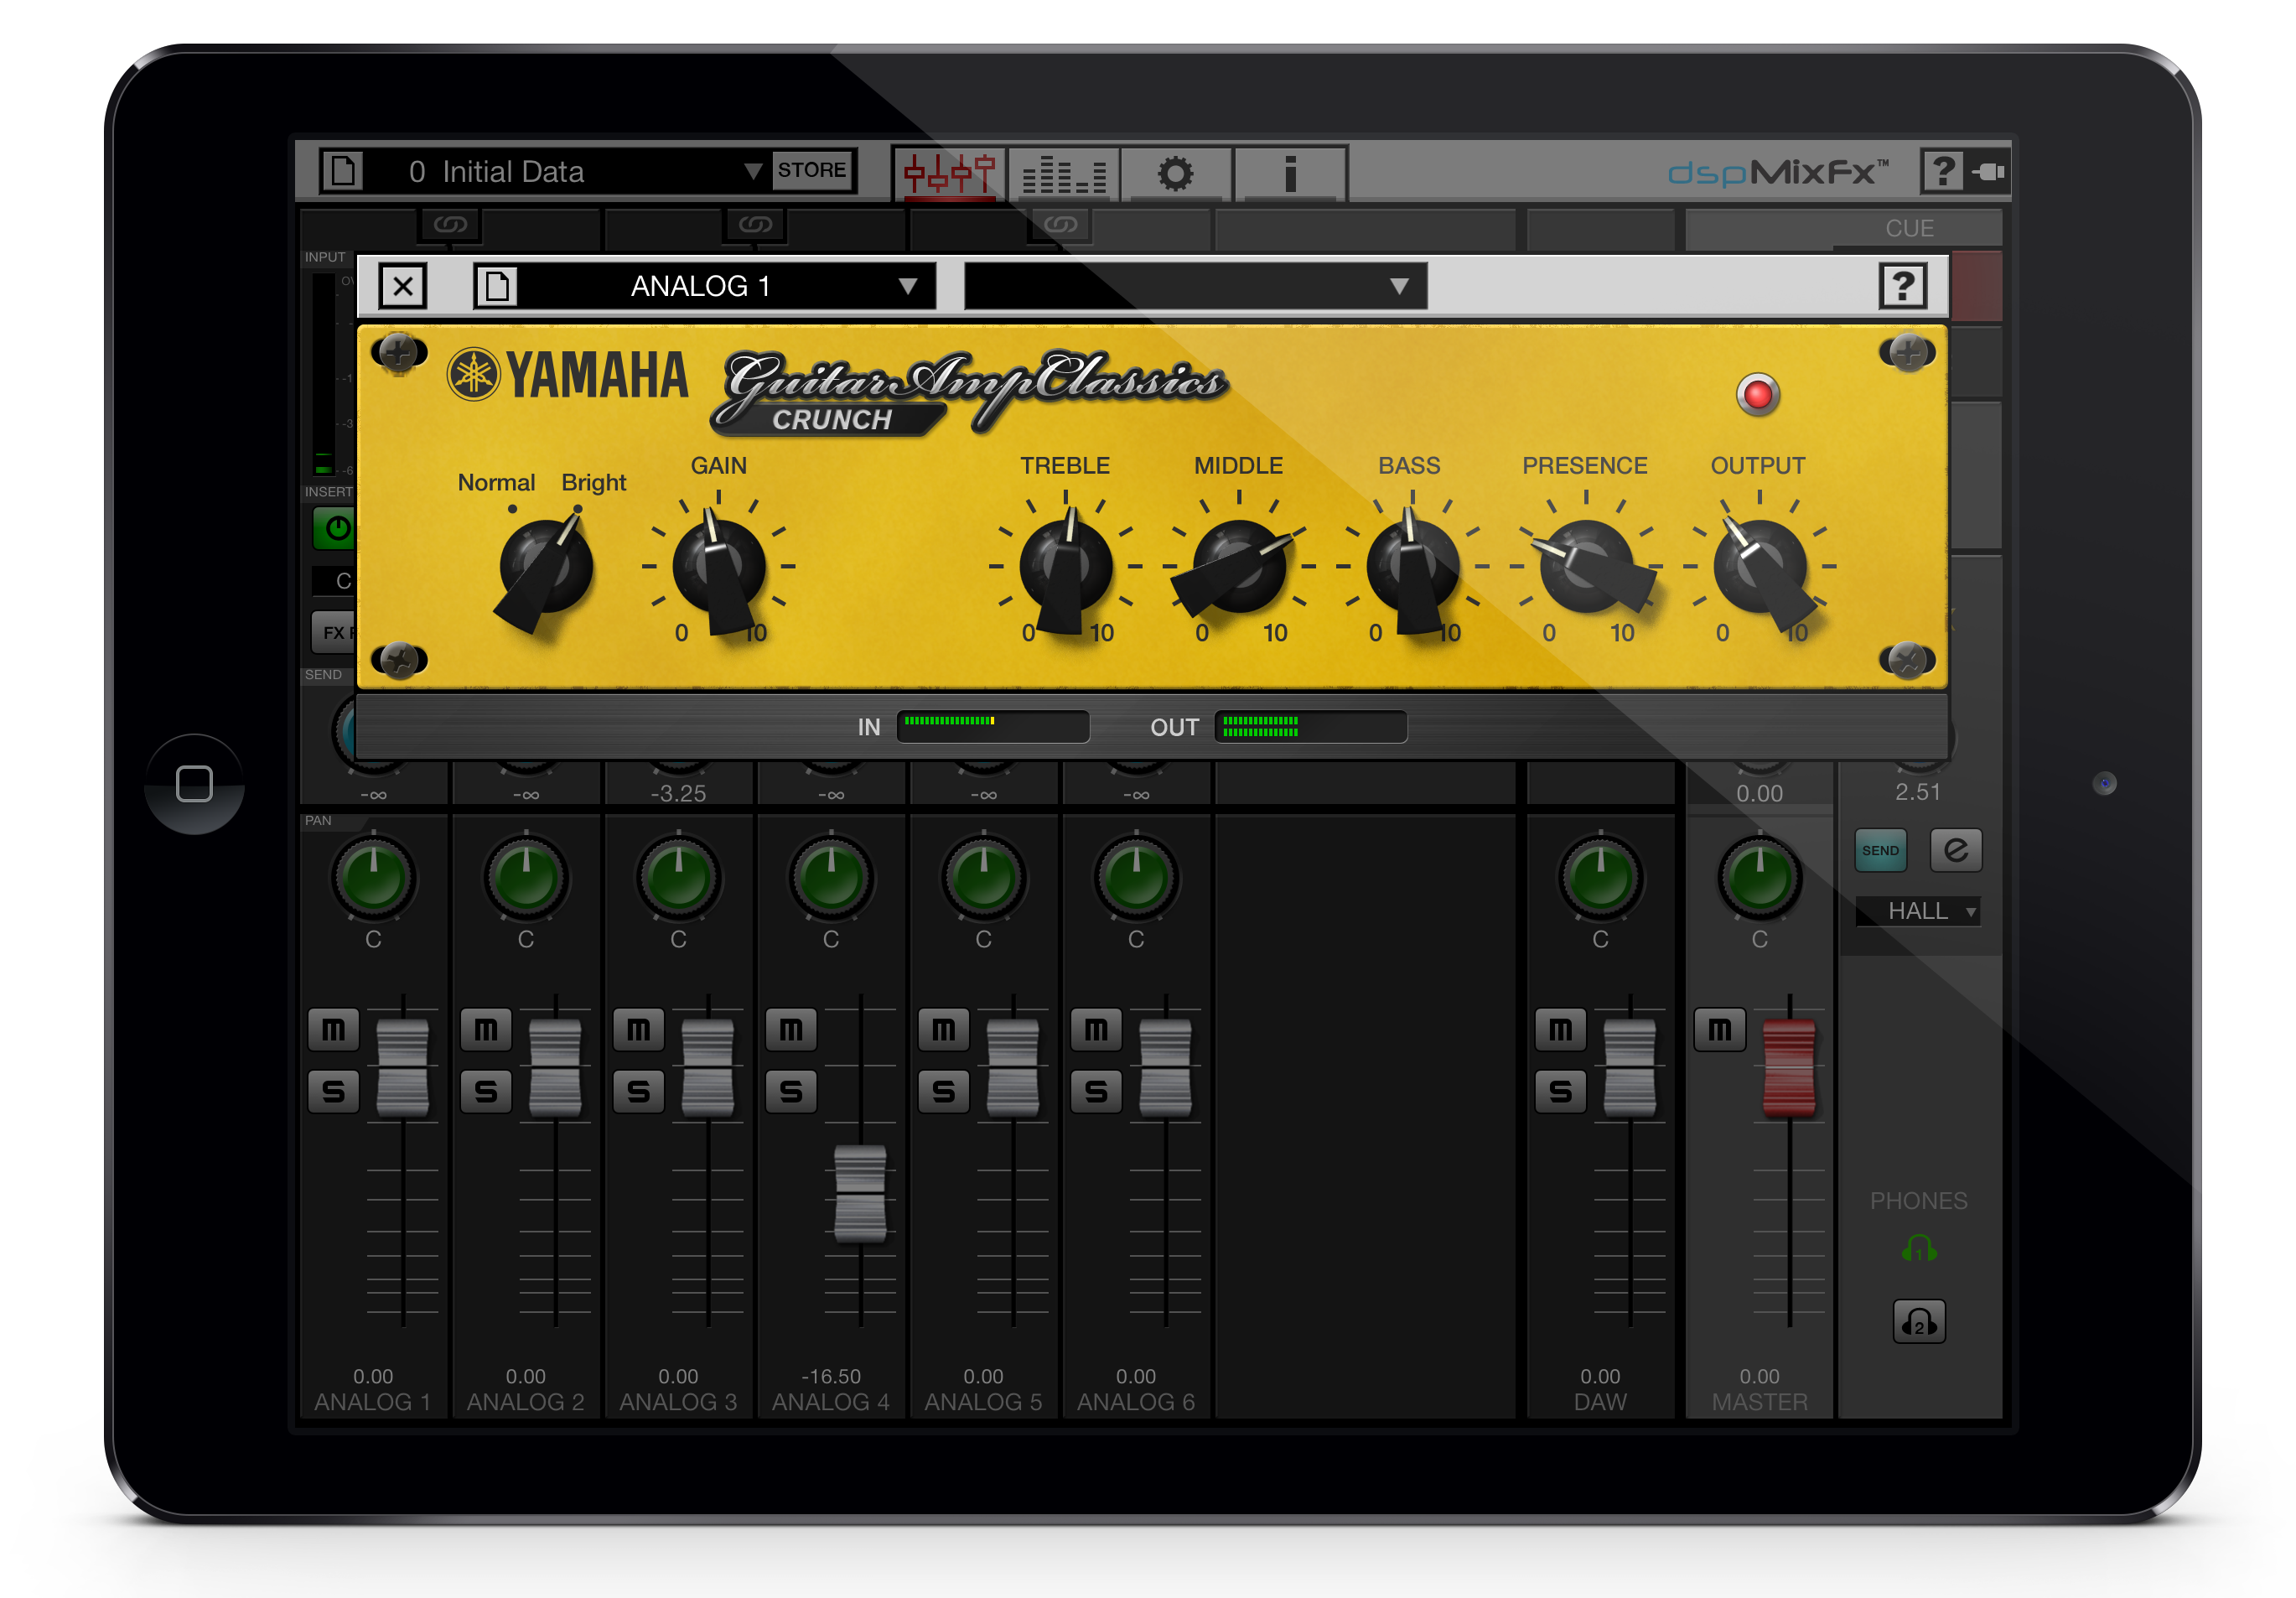Solo the ANALOG 1 channel
Viewport: 2296px width, 1598px height.
[333, 1091]
